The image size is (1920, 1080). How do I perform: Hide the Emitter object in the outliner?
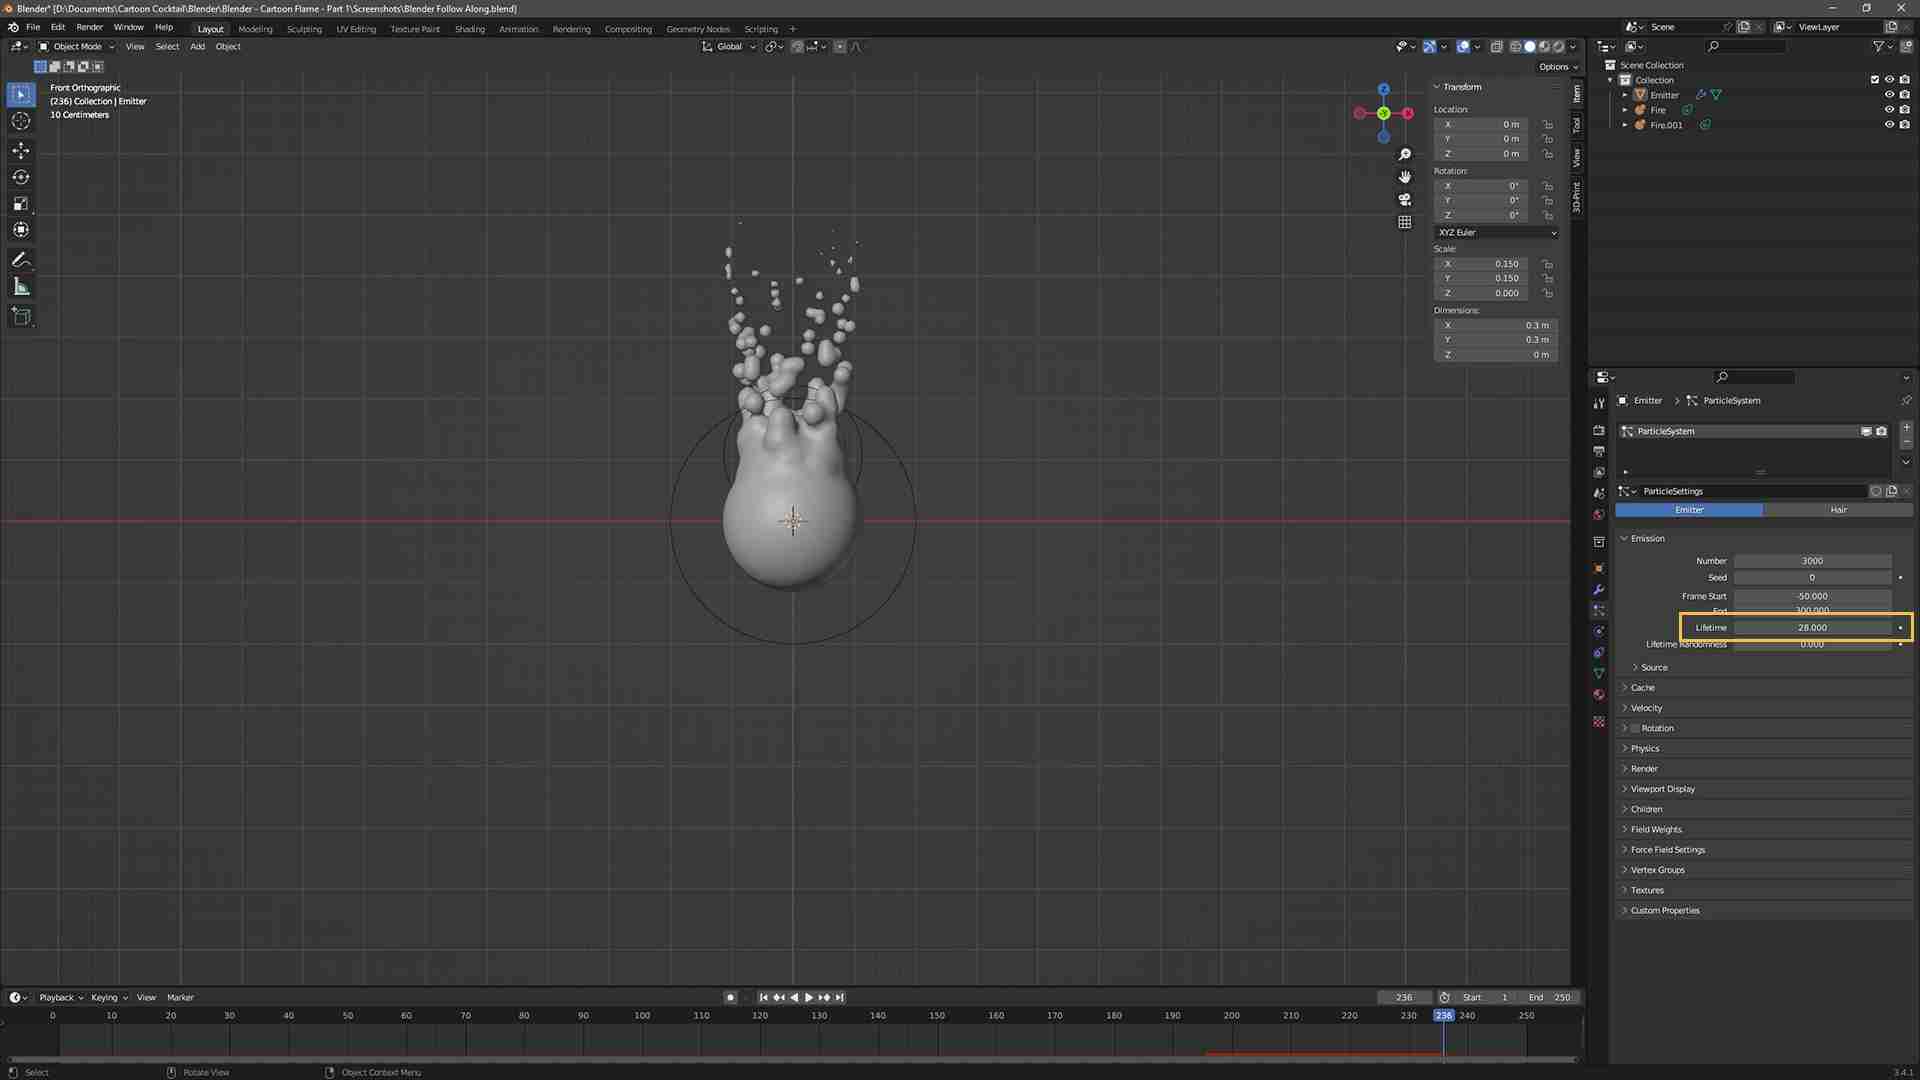1889,95
